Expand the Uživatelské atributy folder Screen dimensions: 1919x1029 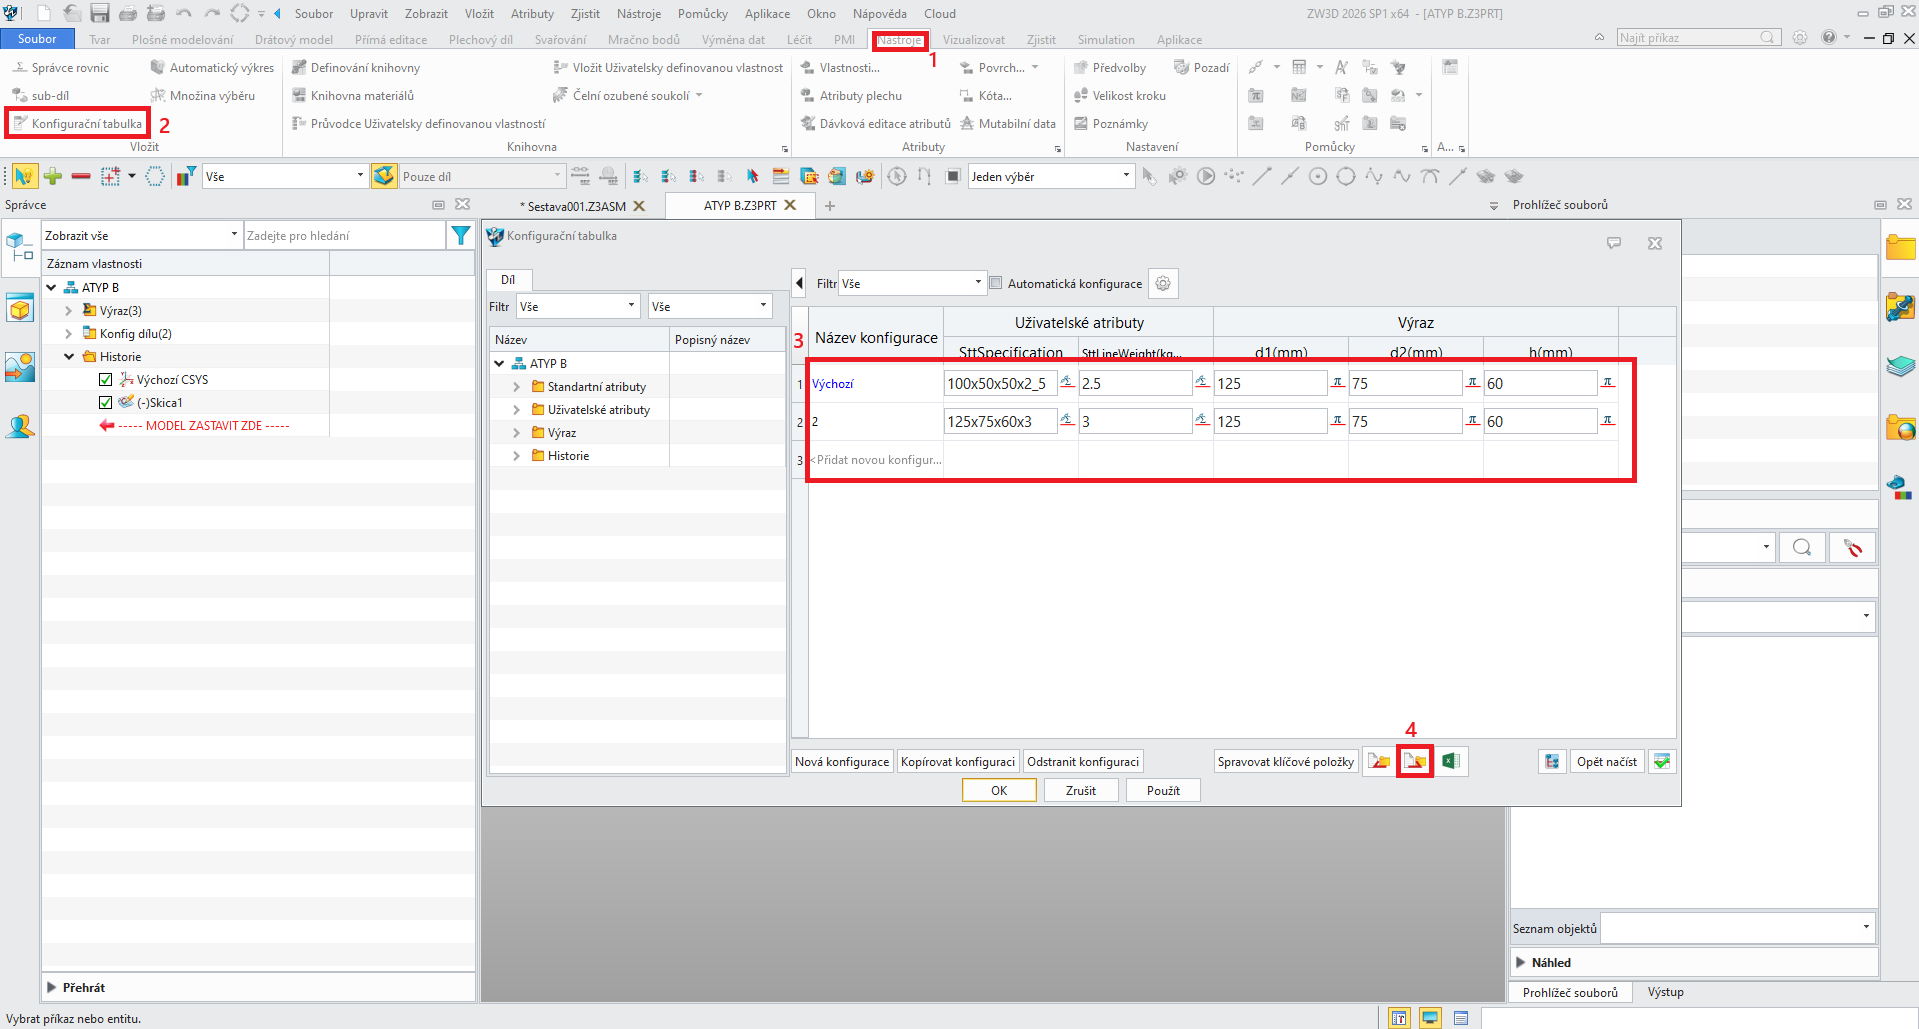[516, 410]
